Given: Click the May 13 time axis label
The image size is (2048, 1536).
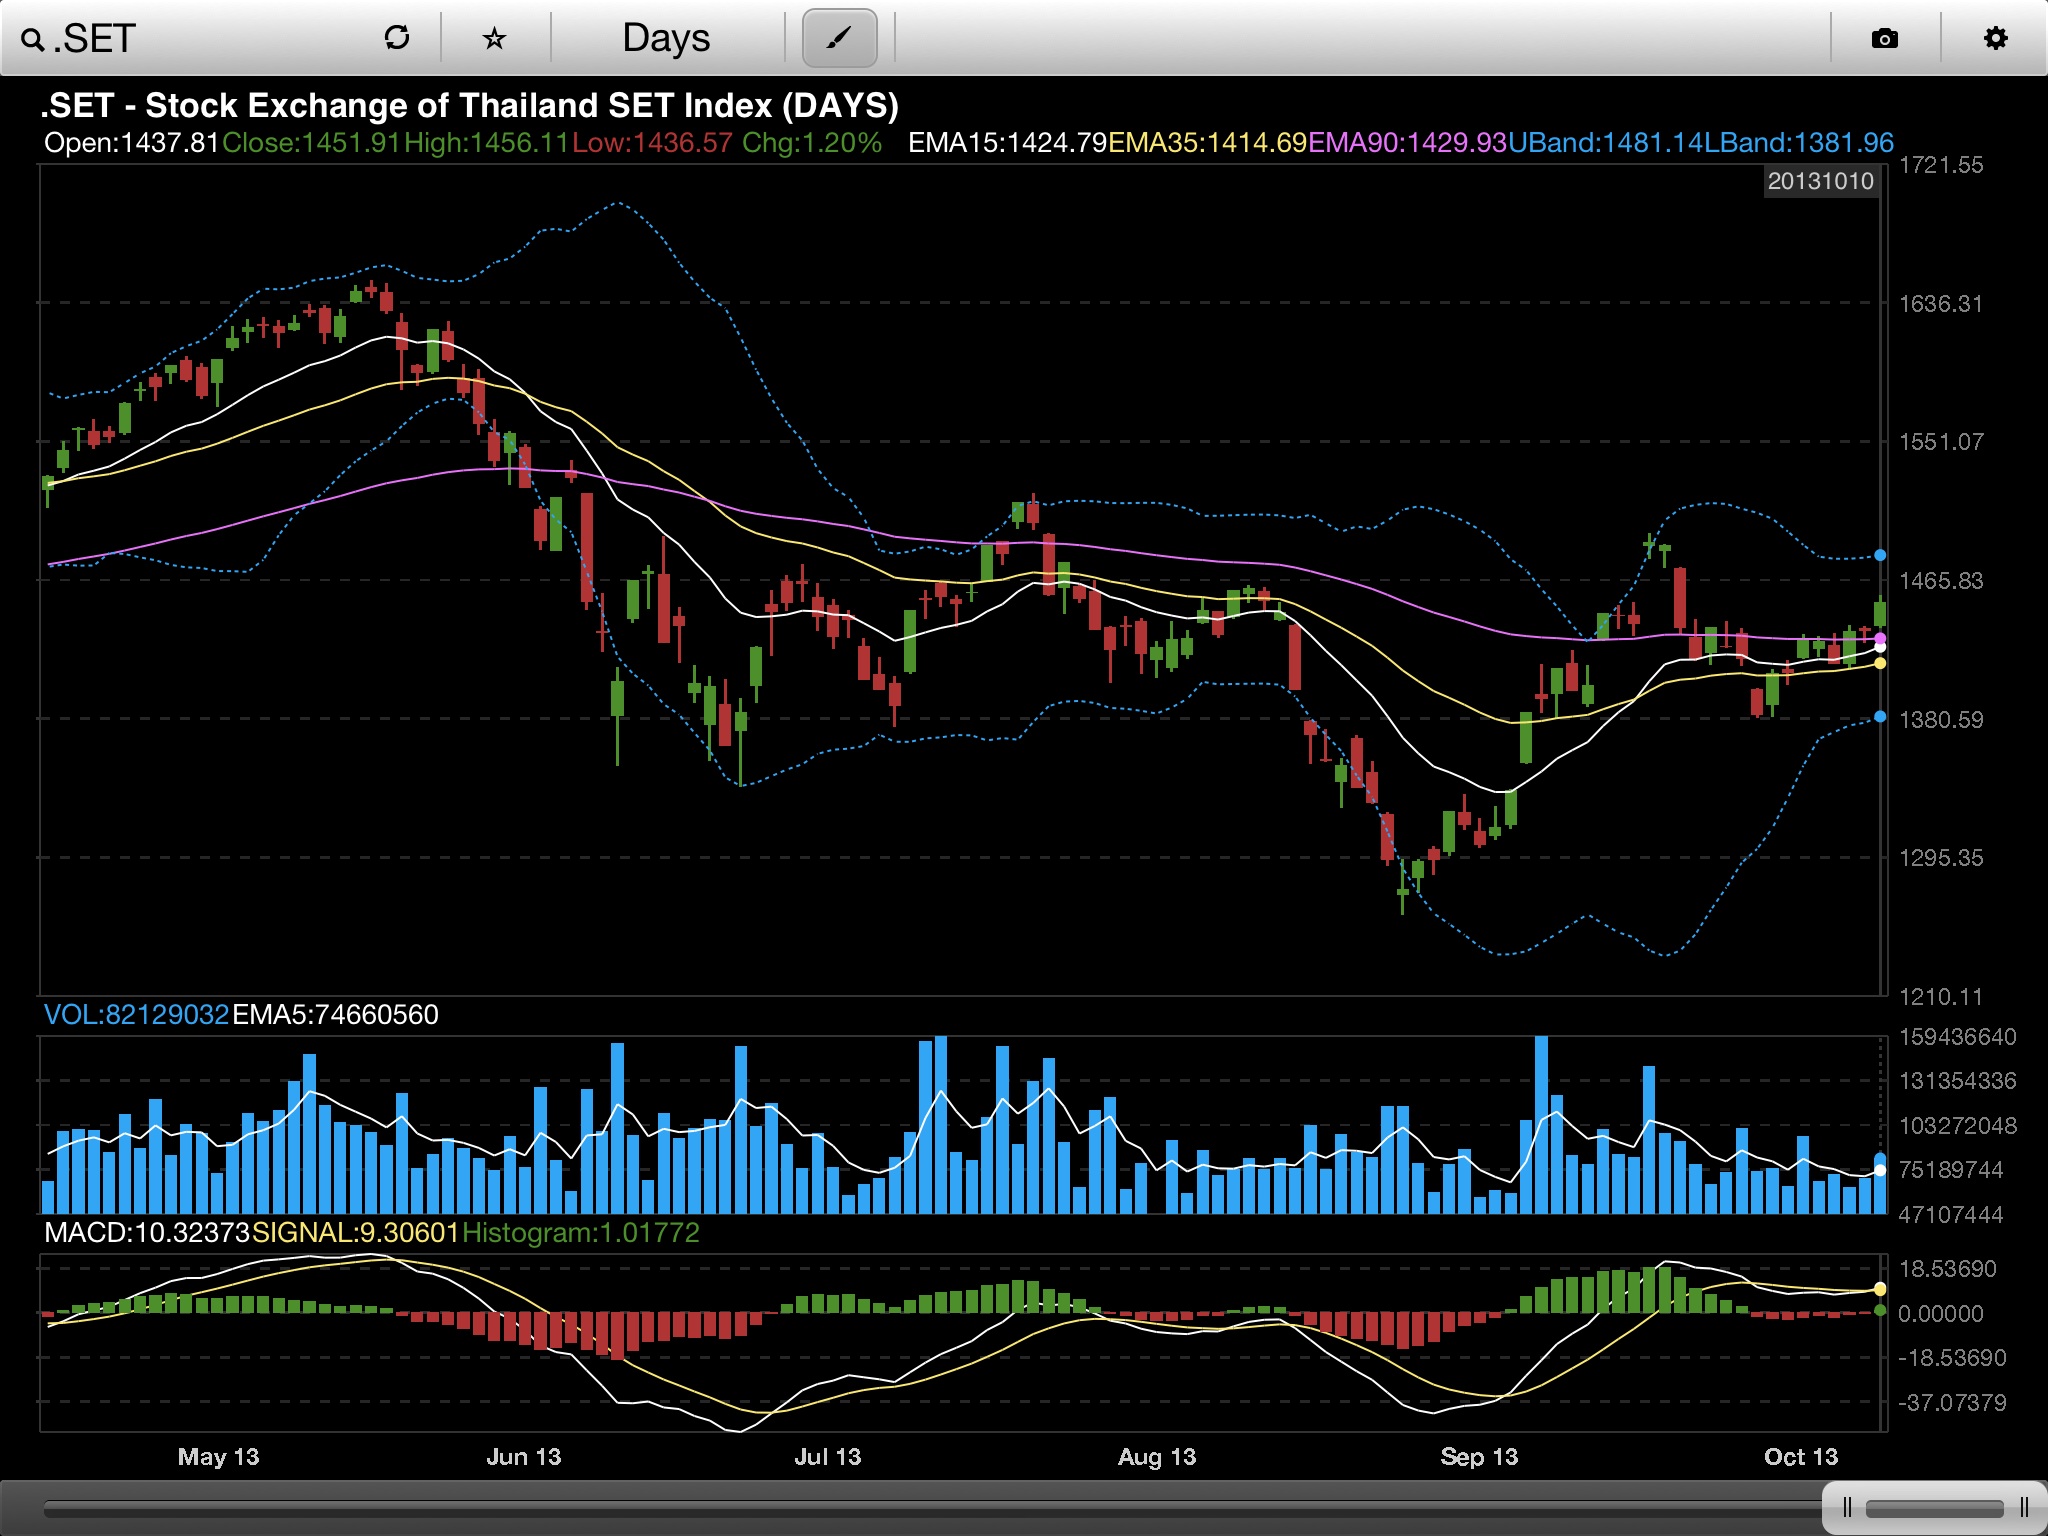Looking at the screenshot, I should click(218, 1457).
